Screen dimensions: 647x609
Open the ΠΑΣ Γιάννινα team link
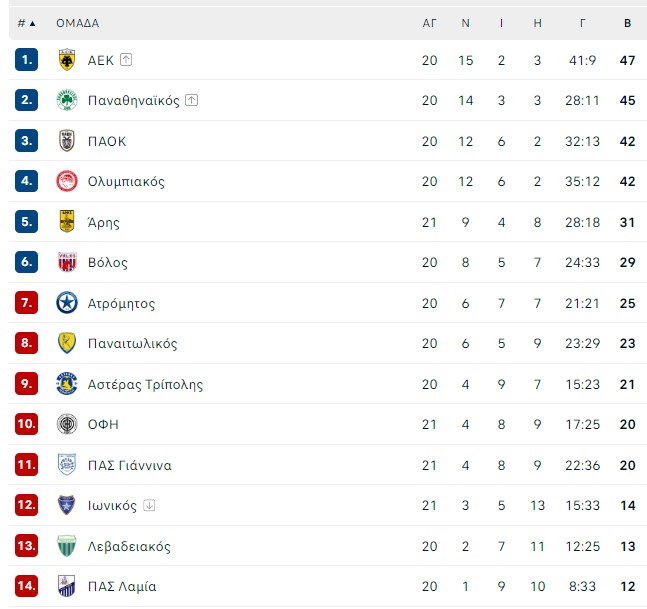click(130, 465)
